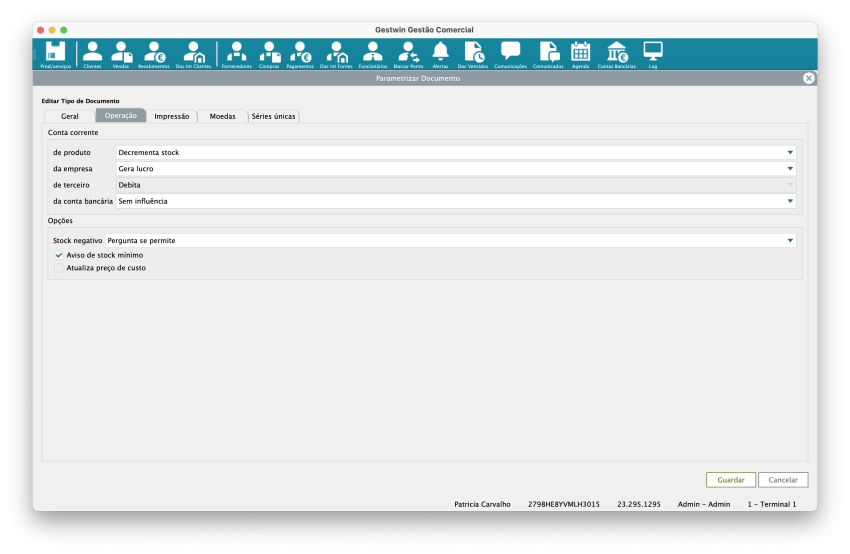The image size is (850, 554).
Task: Select the Séries únicas tab
Action: (273, 116)
